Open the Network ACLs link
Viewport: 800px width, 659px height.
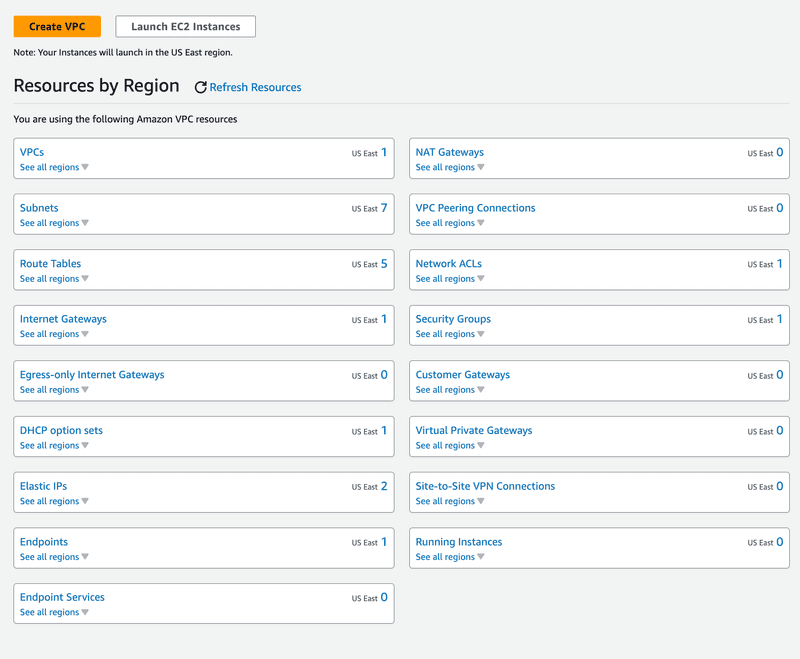click(448, 263)
